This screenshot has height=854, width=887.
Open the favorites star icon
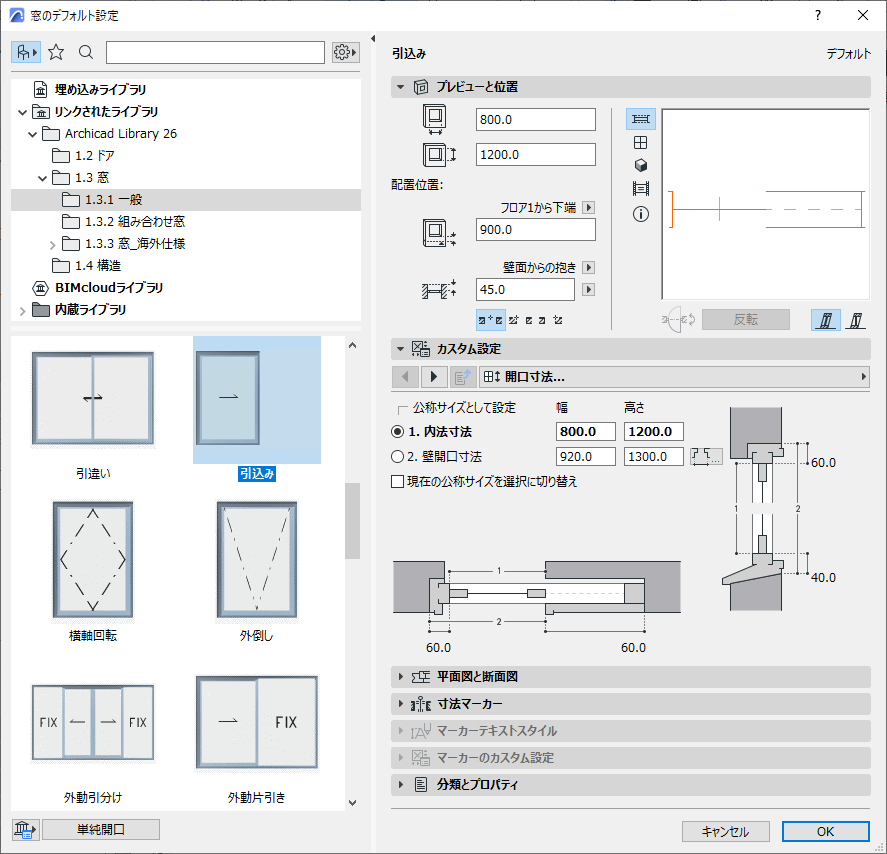56,52
